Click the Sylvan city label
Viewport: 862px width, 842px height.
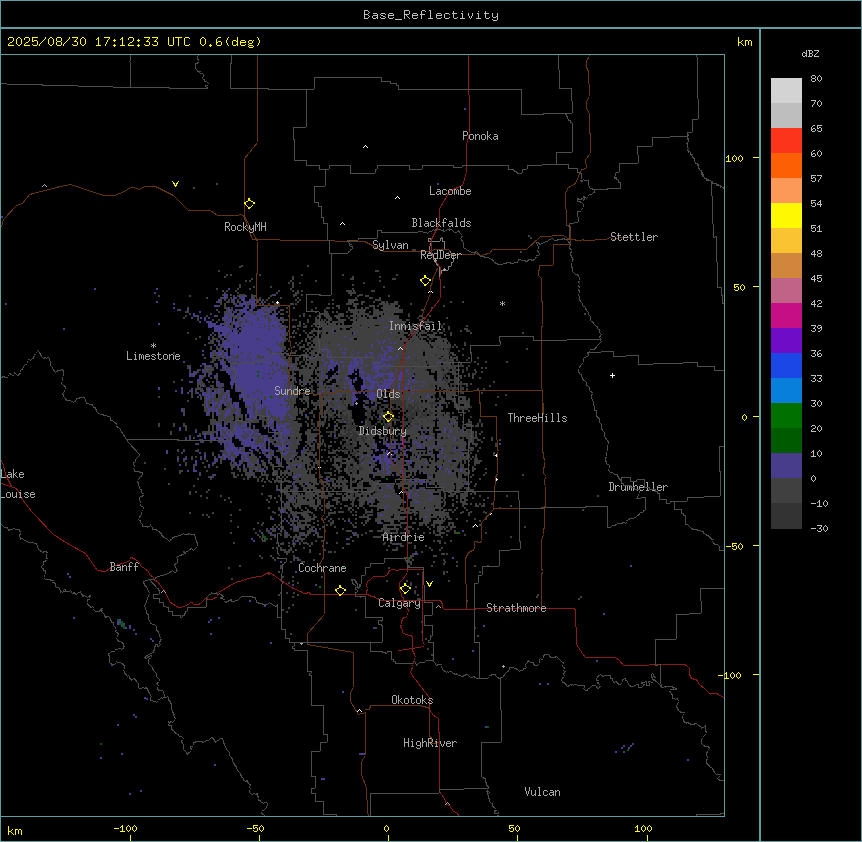390,245
